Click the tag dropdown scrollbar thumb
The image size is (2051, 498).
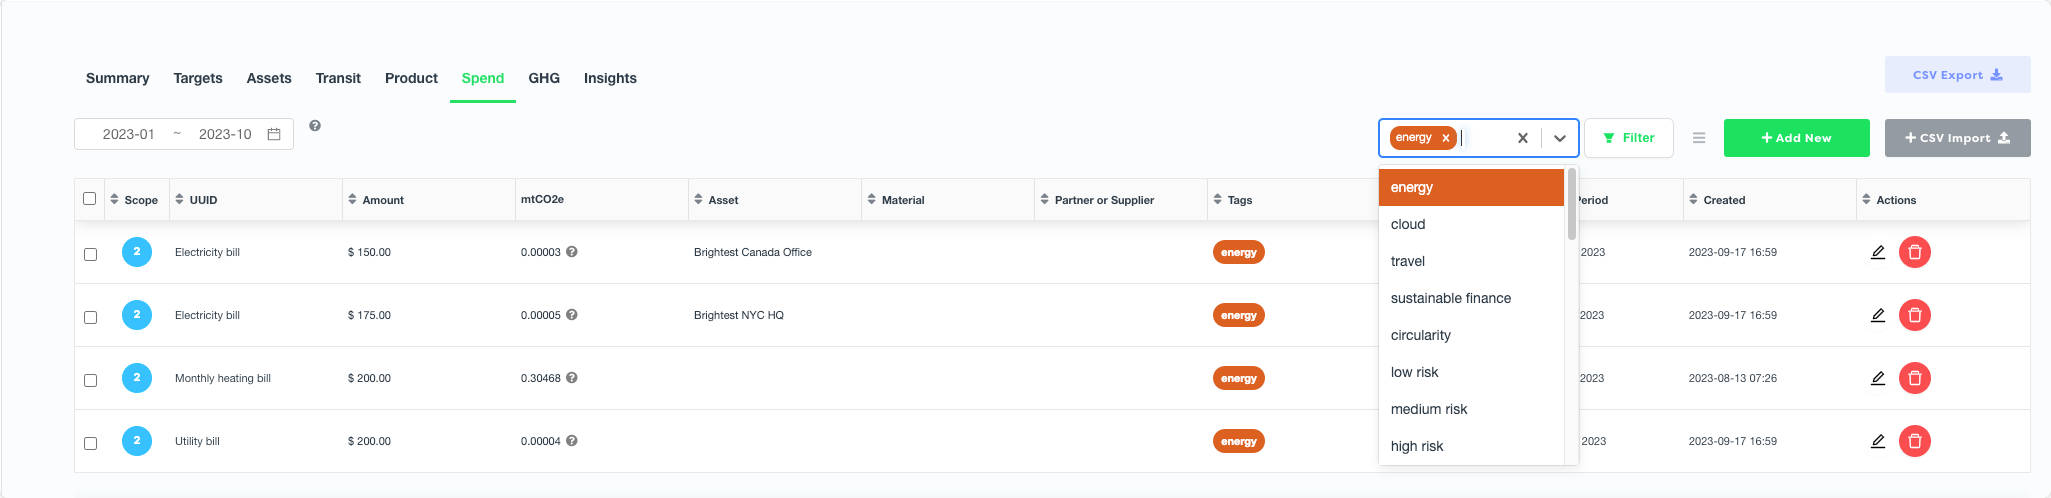(x=1572, y=205)
